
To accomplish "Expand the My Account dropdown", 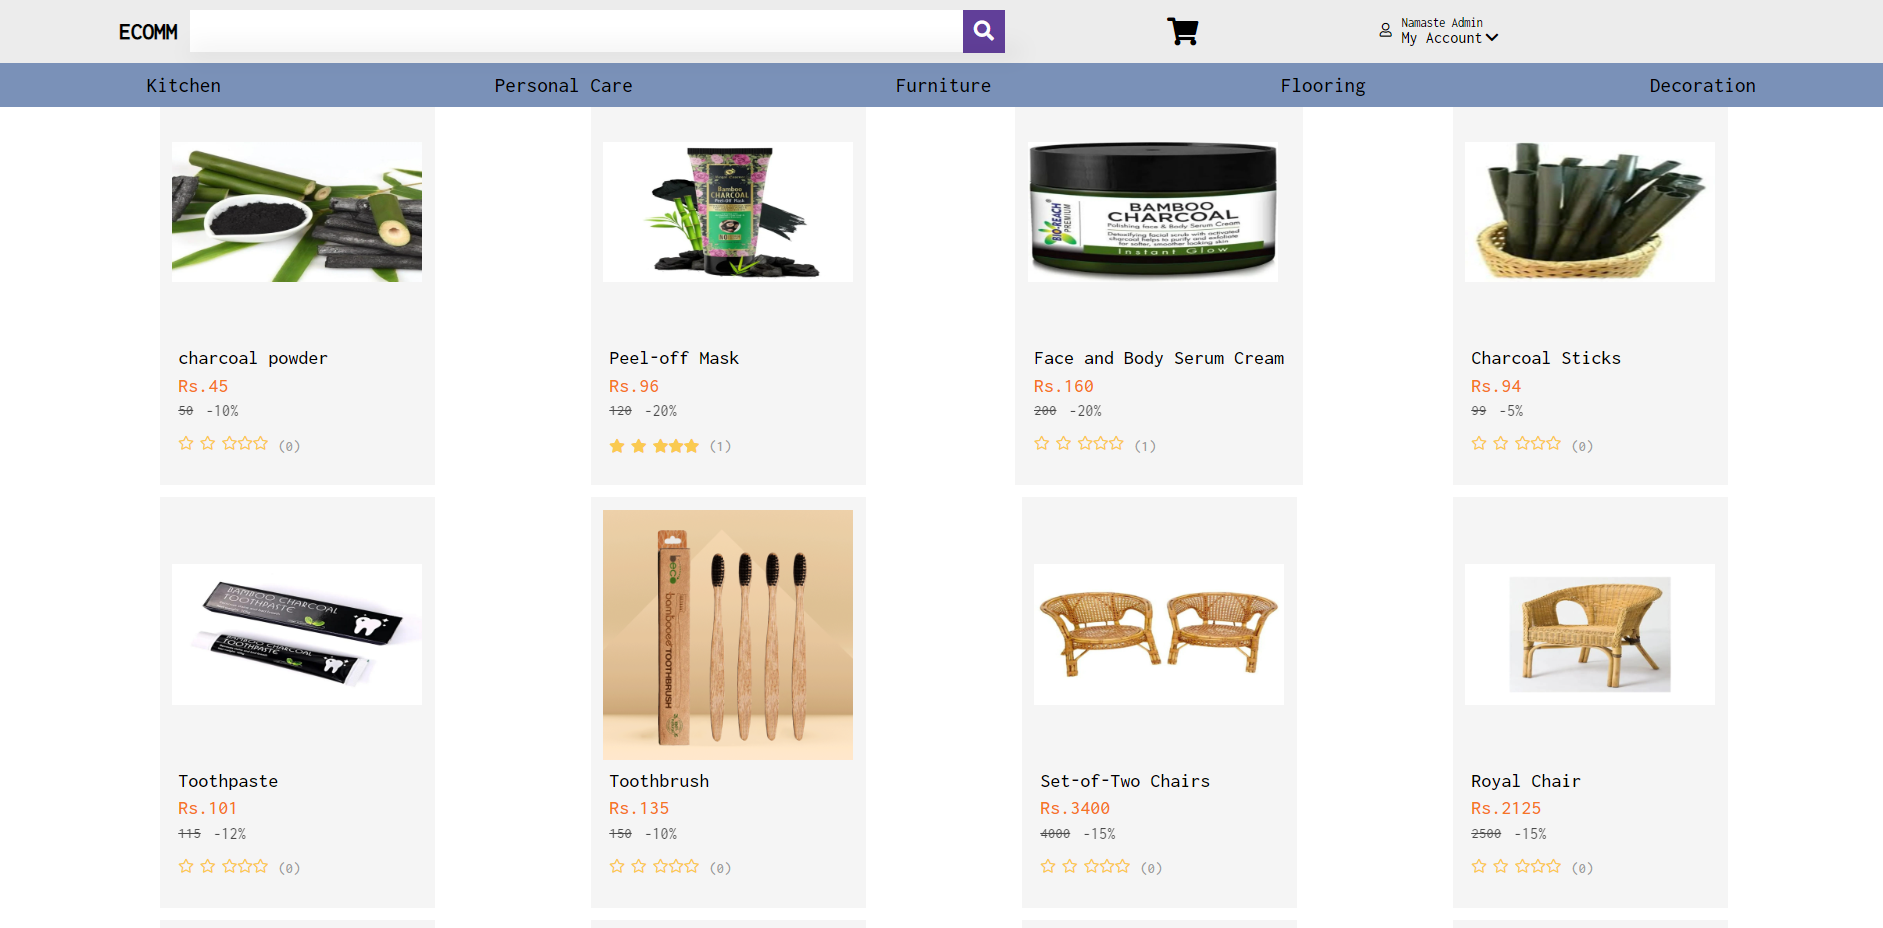I will [x=1449, y=38].
